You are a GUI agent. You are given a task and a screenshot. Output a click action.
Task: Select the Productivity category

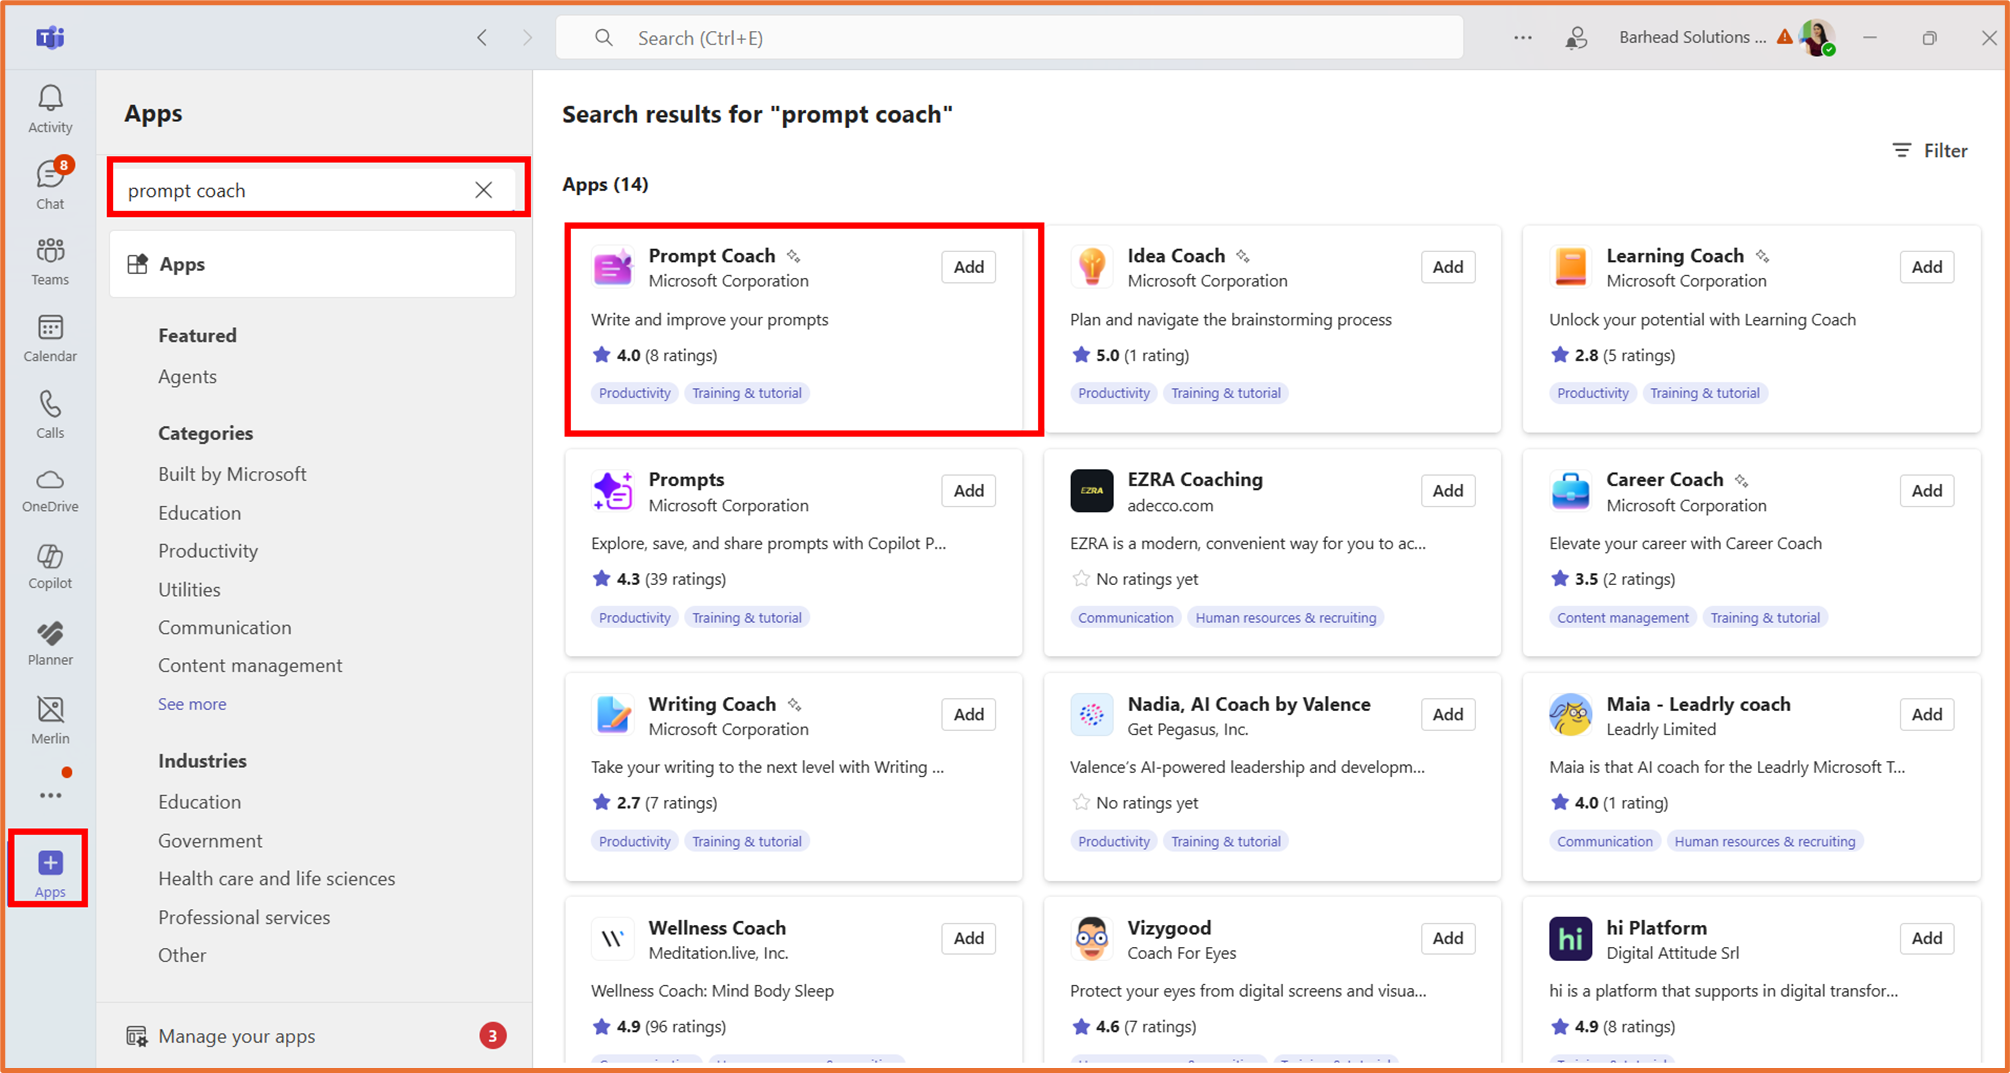(208, 550)
